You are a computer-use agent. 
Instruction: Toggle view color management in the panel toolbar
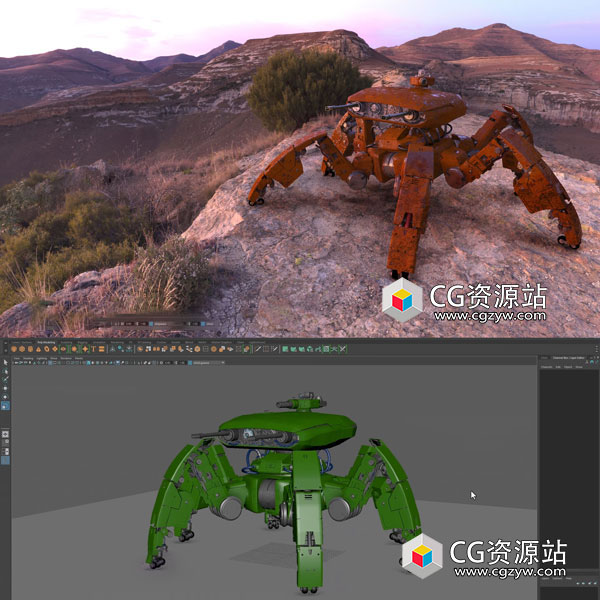tap(190, 362)
